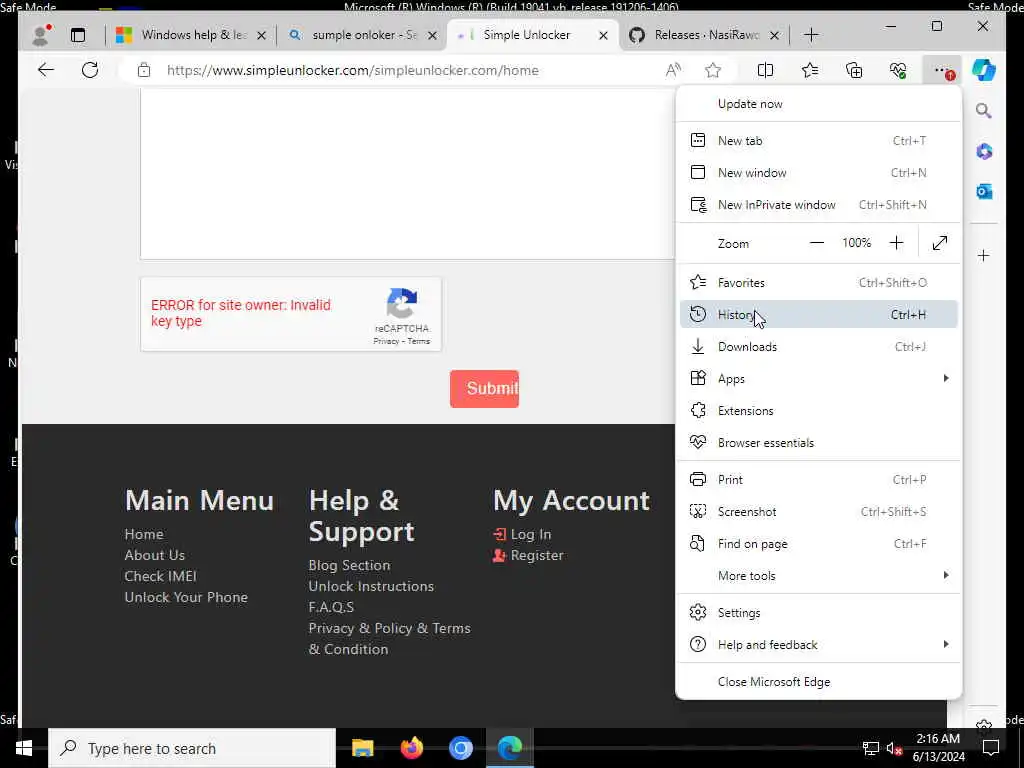Open Favorites list toolbar icon

[810, 70]
